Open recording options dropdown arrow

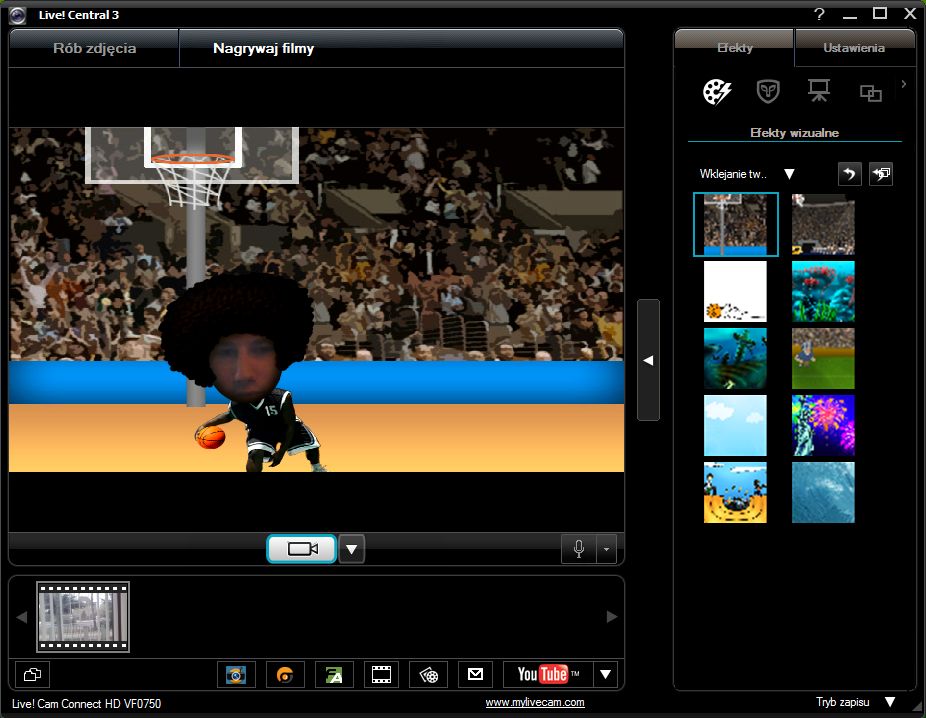pos(351,549)
